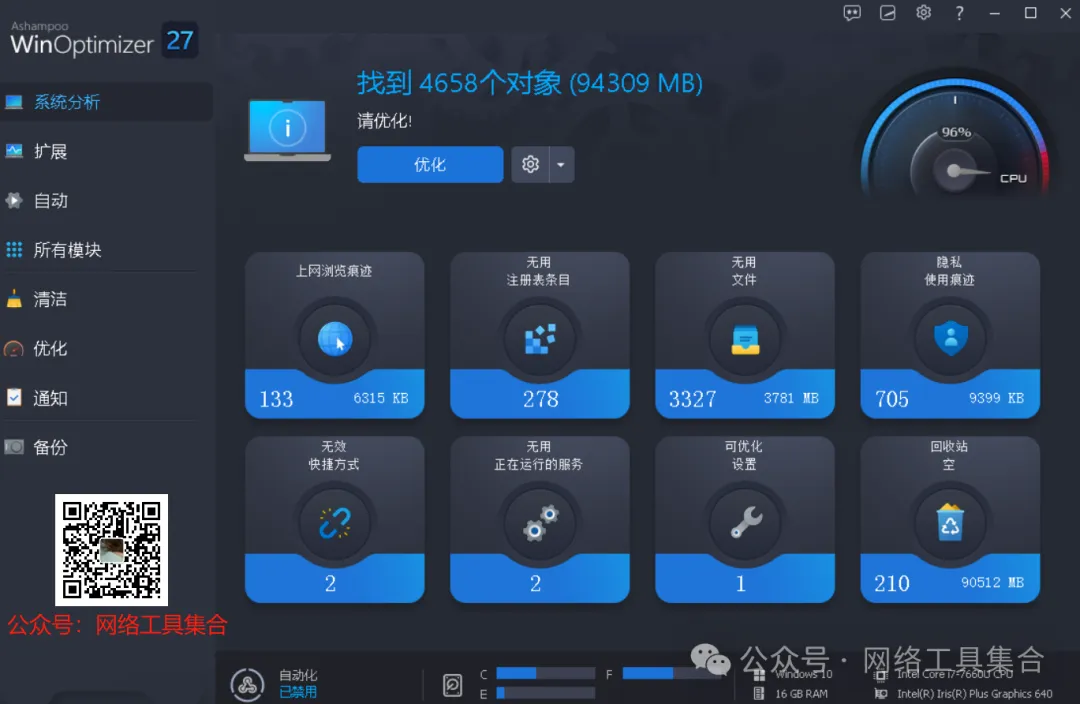This screenshot has width=1080, height=704.
Task: Click the 210 count in 回收站 card
Action: 891,583
